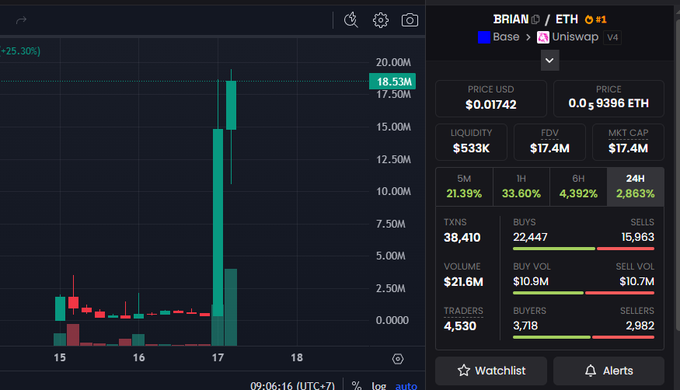
Task: Click the 10.00M price axis label
Action: pyautogui.click(x=393, y=191)
